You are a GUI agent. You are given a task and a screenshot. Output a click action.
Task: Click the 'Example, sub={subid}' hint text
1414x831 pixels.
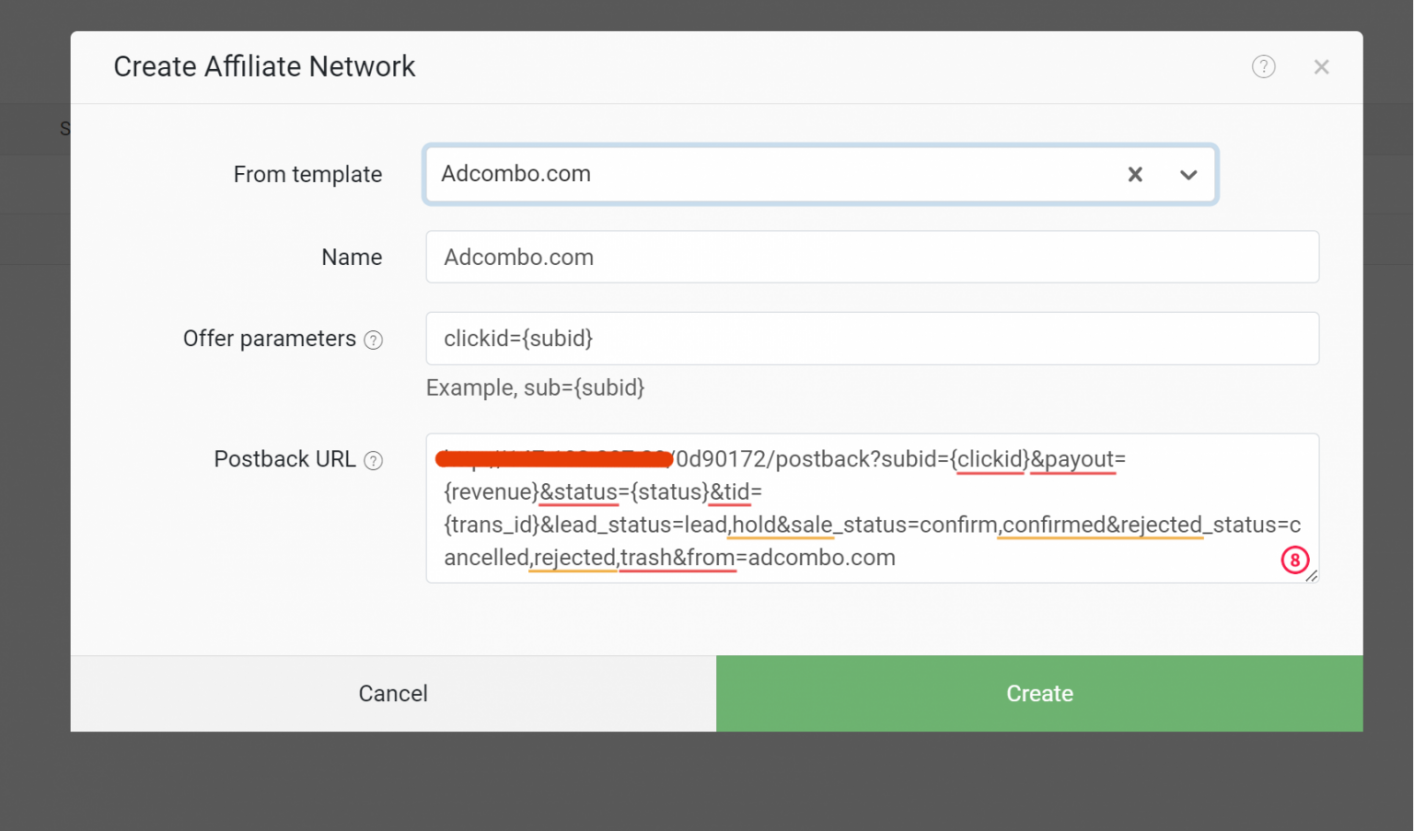click(535, 388)
